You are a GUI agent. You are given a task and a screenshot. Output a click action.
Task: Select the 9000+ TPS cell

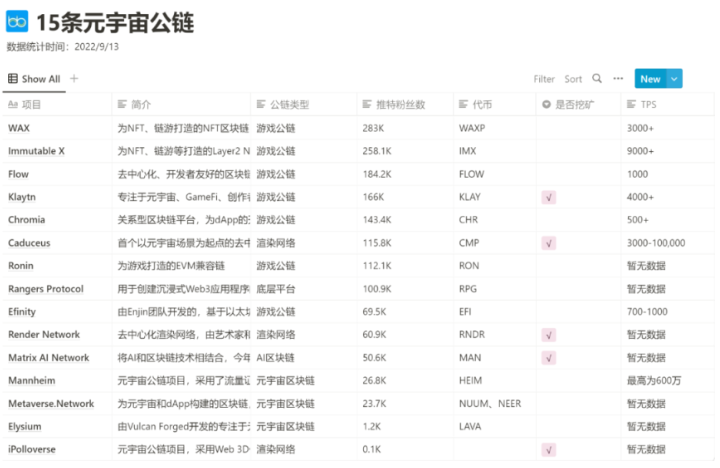(x=668, y=151)
